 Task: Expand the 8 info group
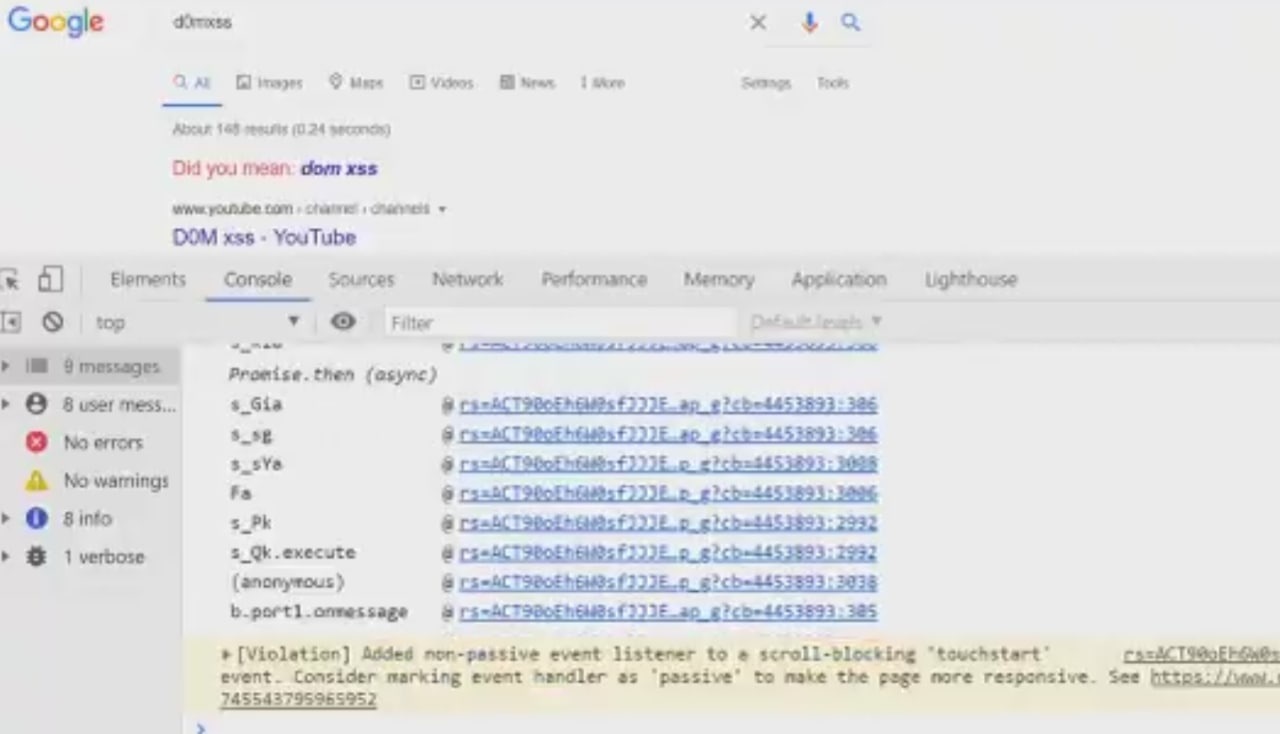pos(6,518)
